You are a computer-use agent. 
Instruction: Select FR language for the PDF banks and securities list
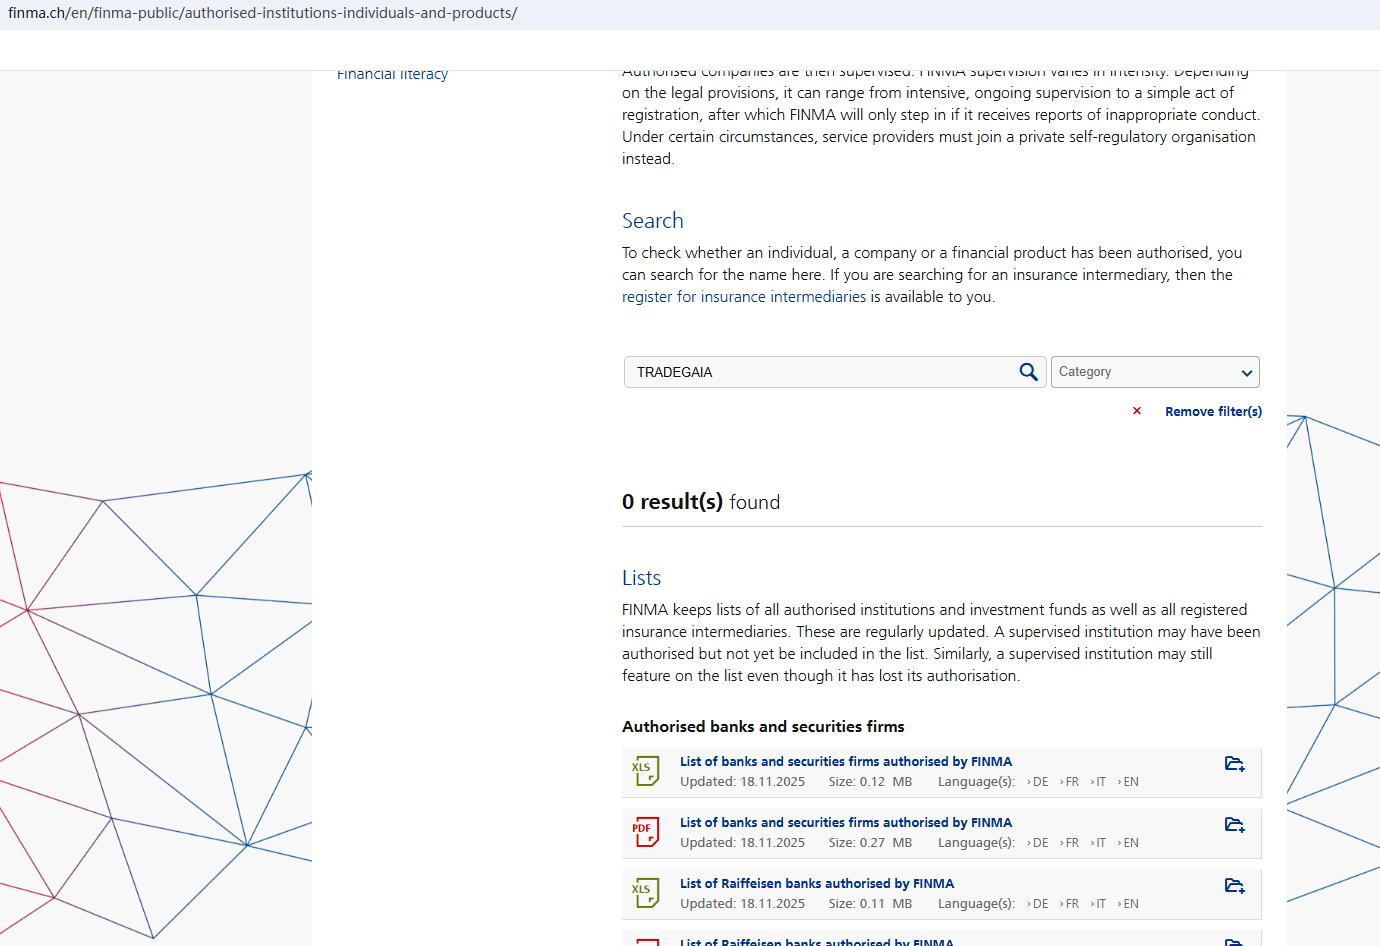[x=1070, y=843]
